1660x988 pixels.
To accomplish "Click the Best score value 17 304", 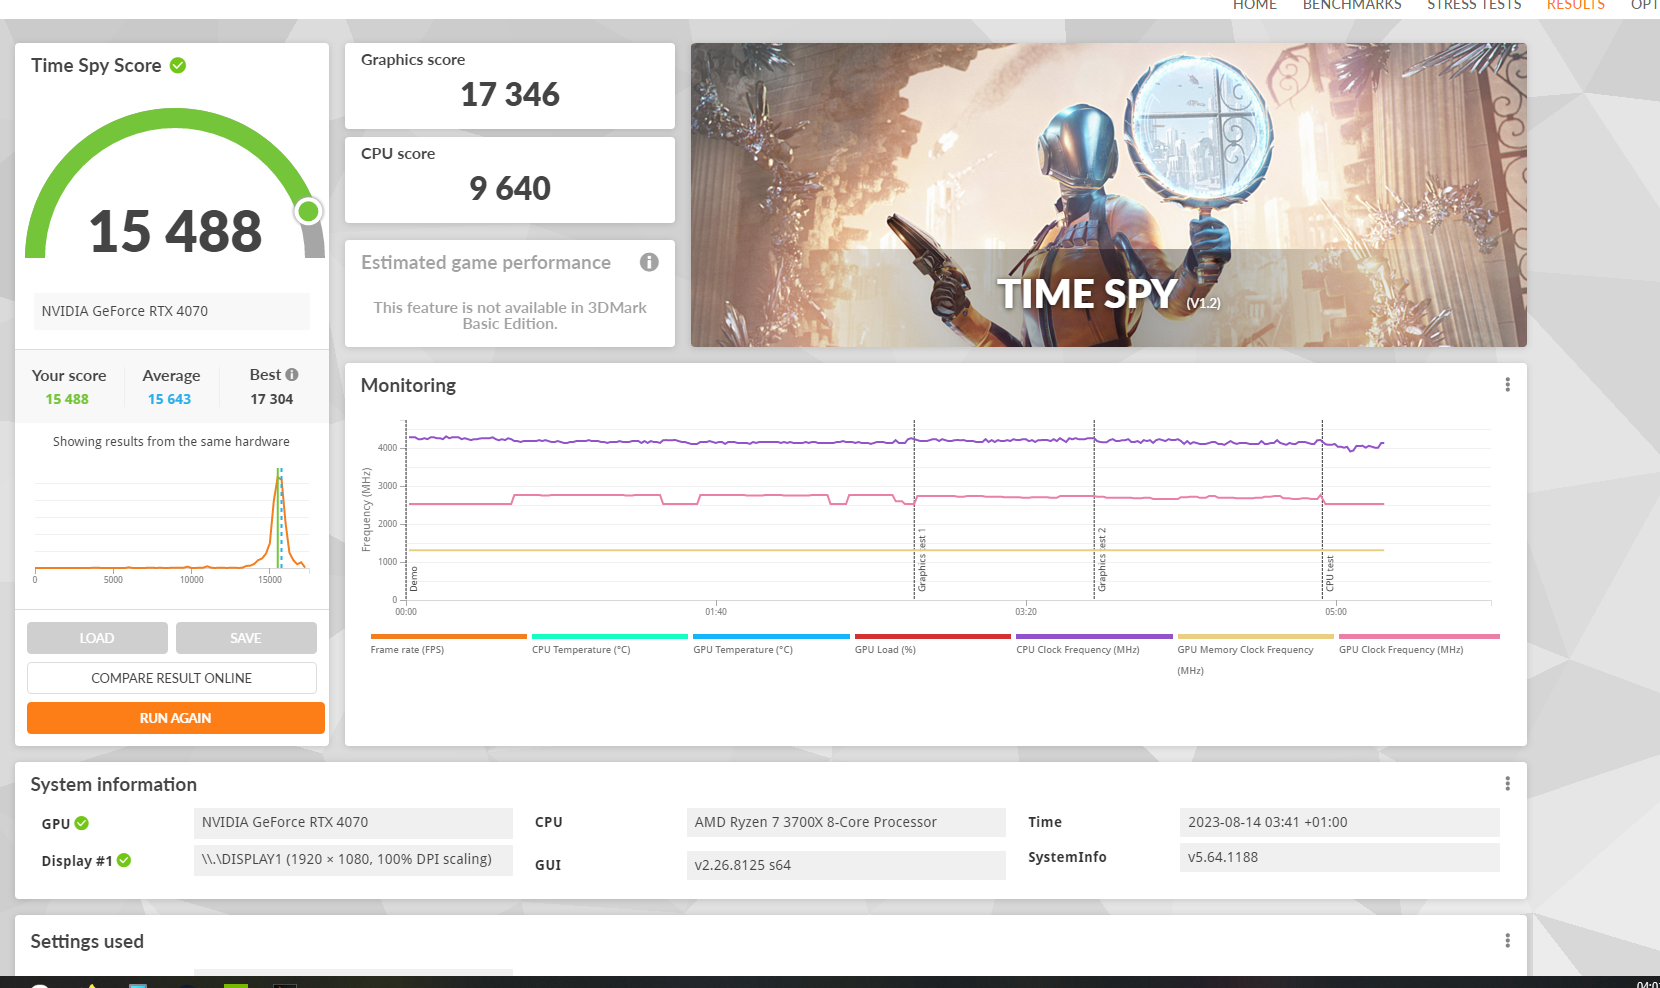I will (272, 399).
